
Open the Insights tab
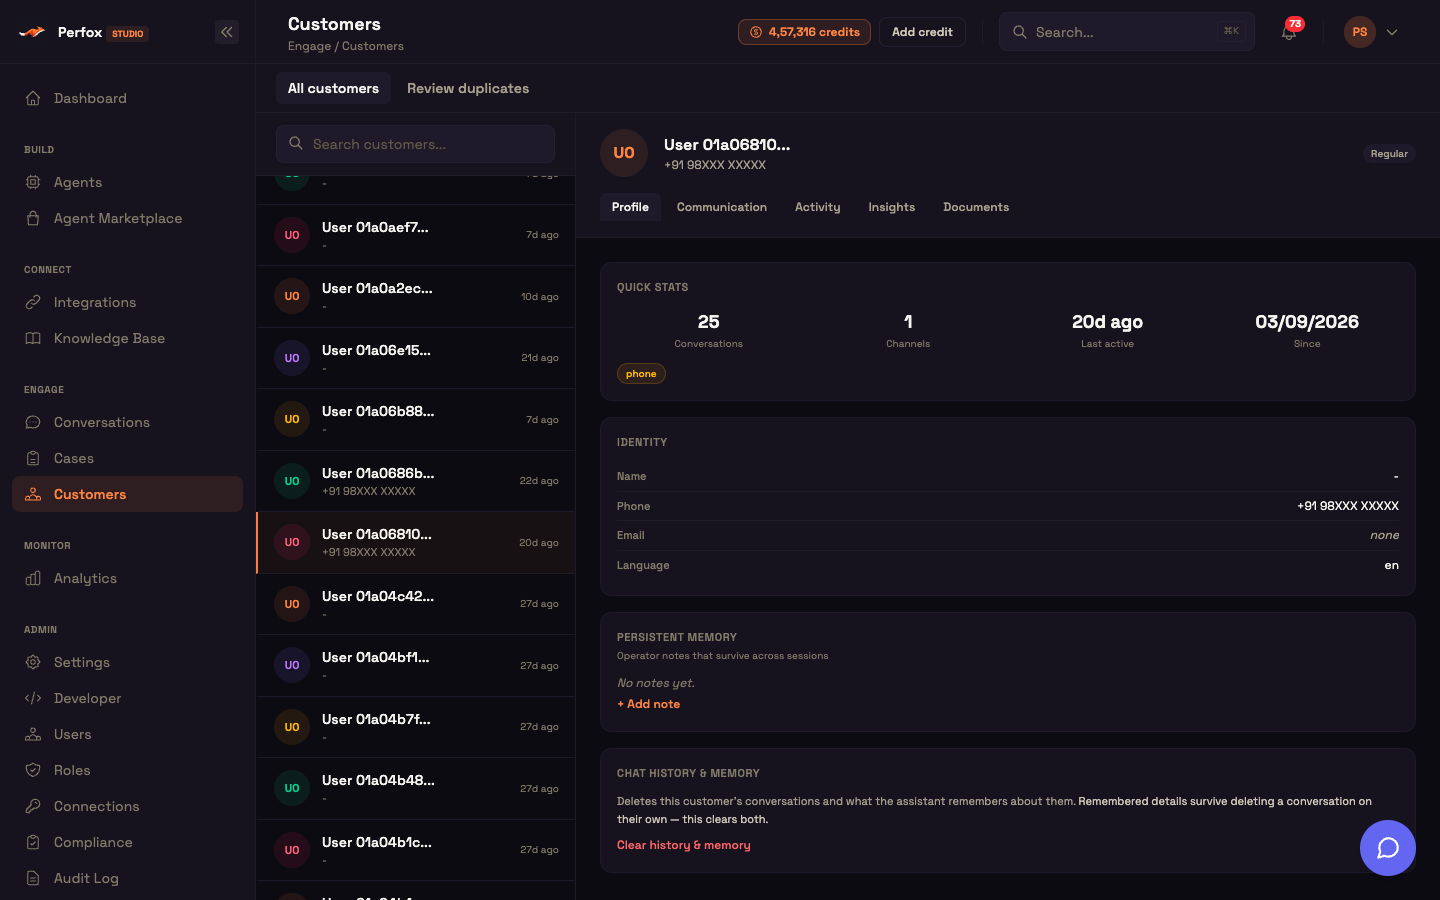891,207
